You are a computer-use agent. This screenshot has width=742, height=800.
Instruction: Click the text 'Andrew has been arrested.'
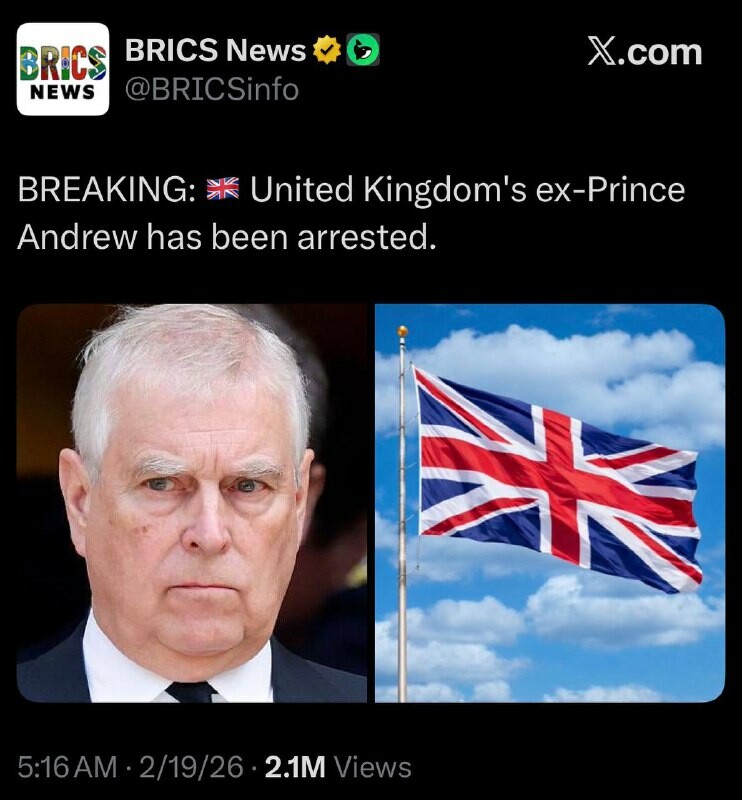pyautogui.click(x=227, y=237)
